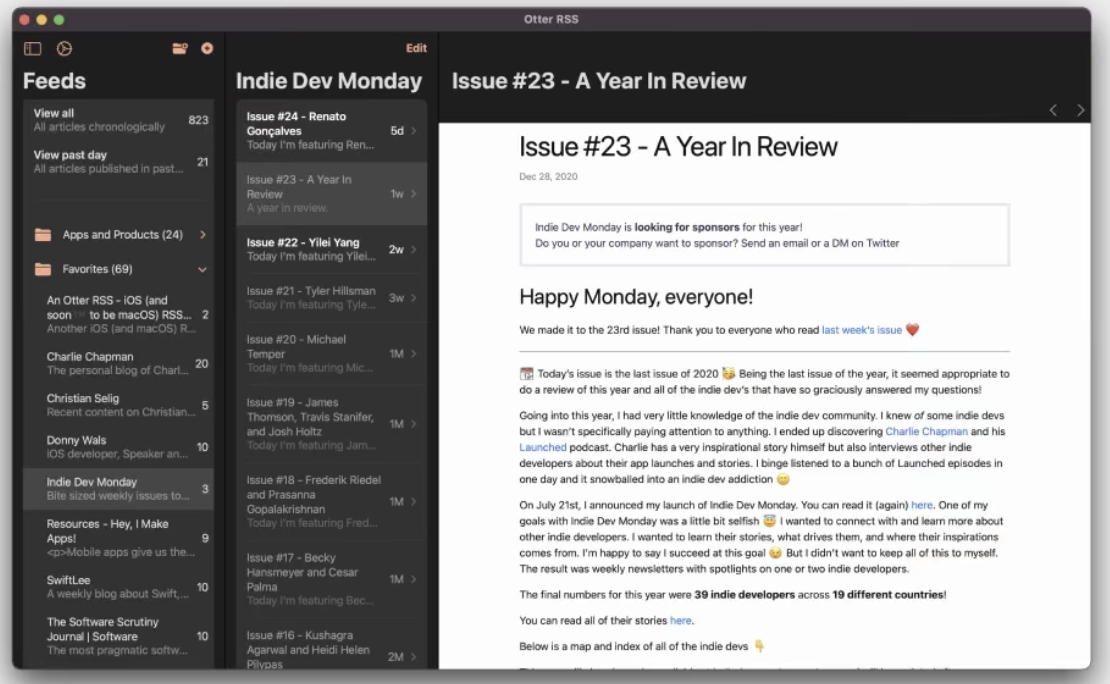
Task: Open Issue #24 chevron arrow
Action: 414,131
